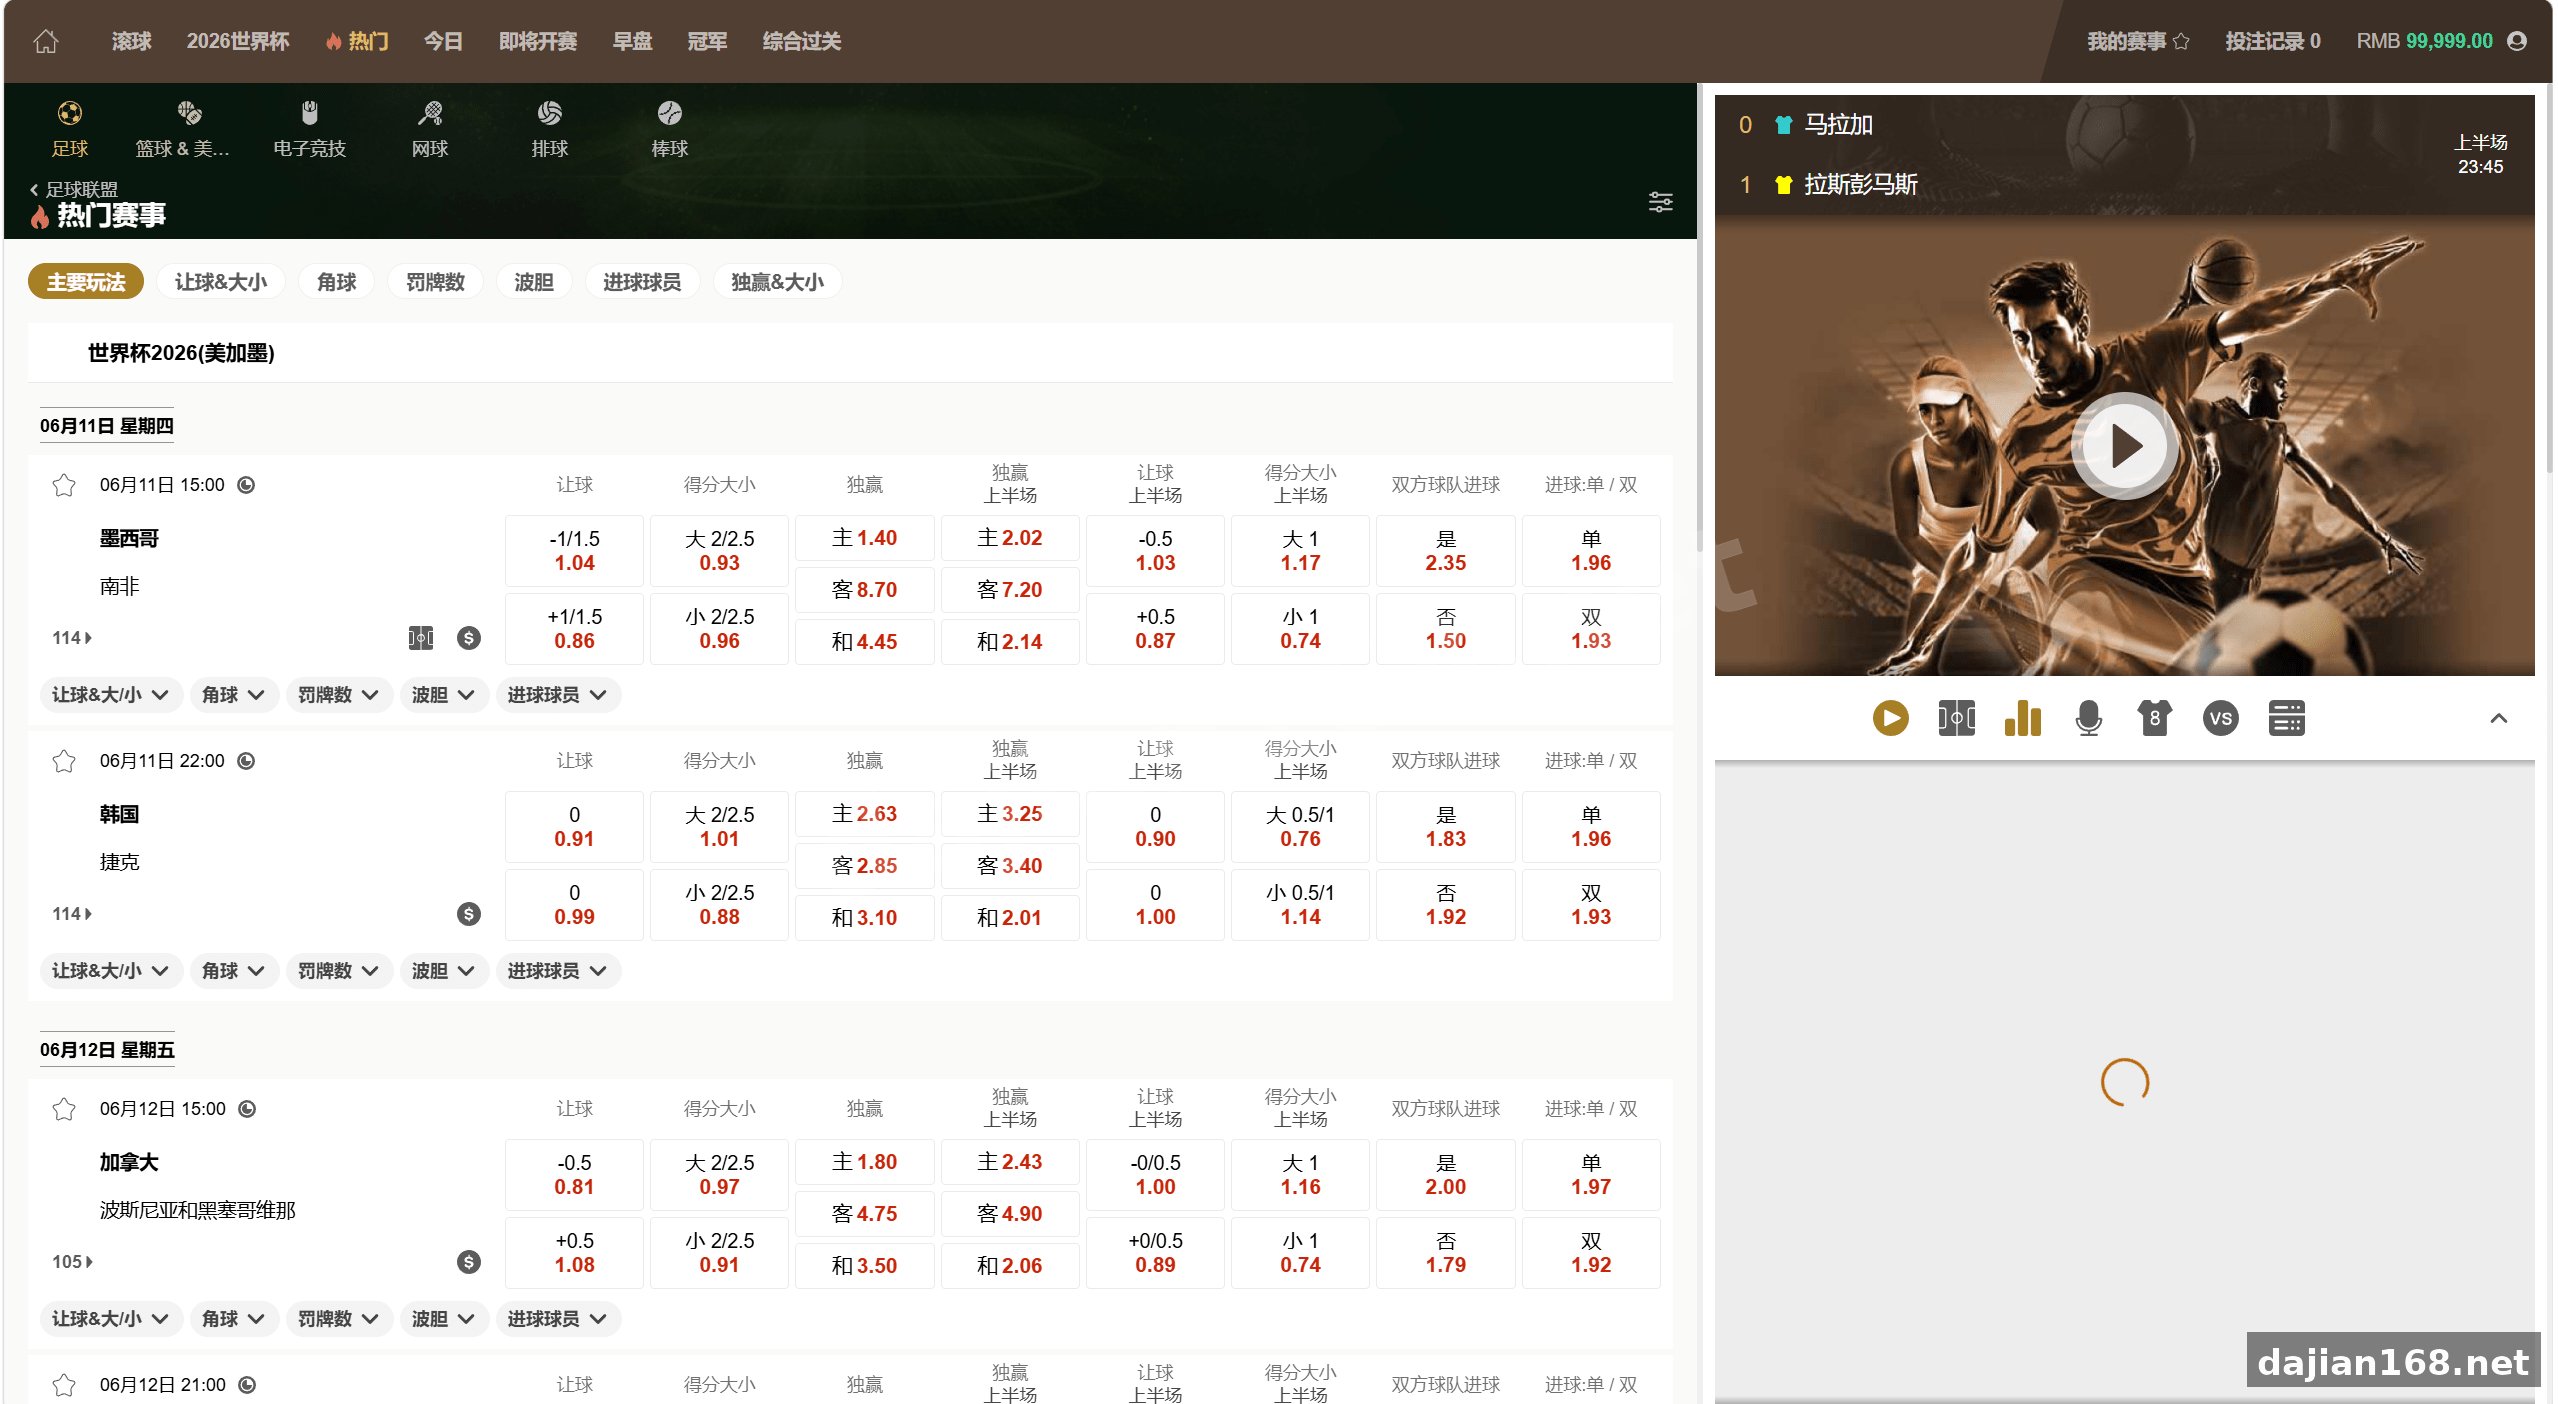This screenshot has width=2558, height=1404.
Task: Bet on 墨西哥 独赢 主 1.40
Action: pyautogui.click(x=865, y=538)
